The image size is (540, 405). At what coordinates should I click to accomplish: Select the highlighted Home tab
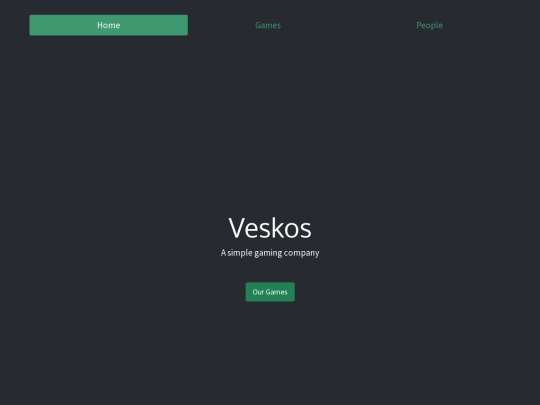[x=108, y=25]
